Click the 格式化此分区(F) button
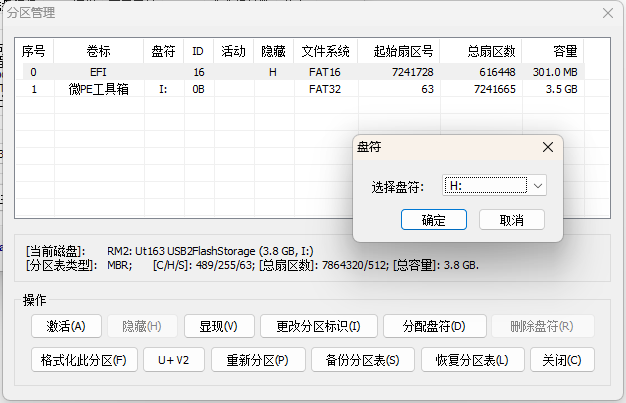The image size is (626, 403). click(83, 360)
